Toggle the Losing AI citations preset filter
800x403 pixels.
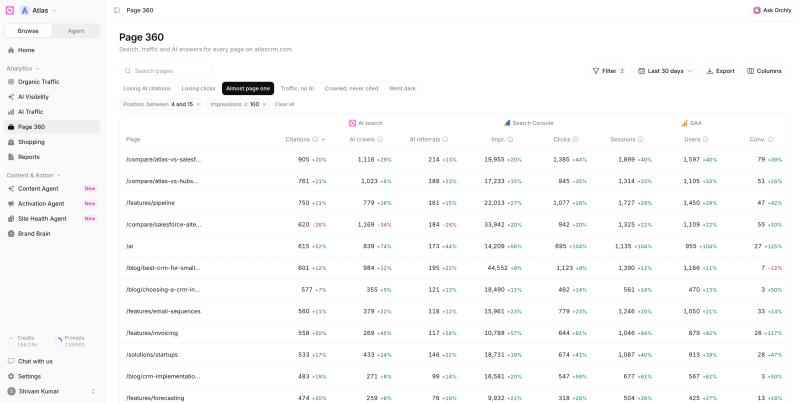tap(147, 88)
